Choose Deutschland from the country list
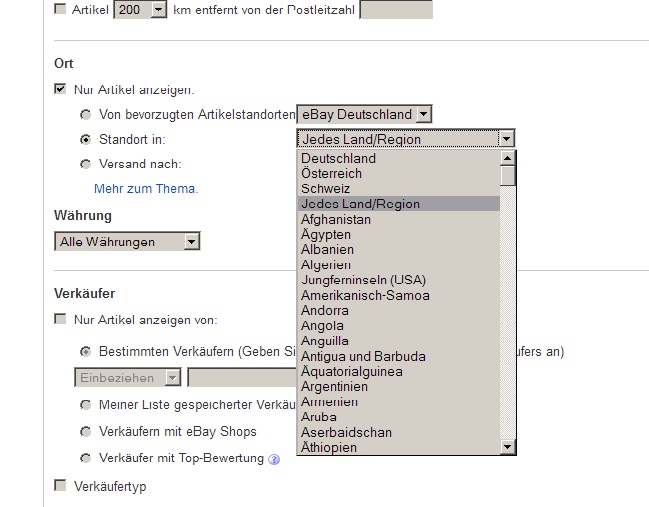 click(338, 158)
